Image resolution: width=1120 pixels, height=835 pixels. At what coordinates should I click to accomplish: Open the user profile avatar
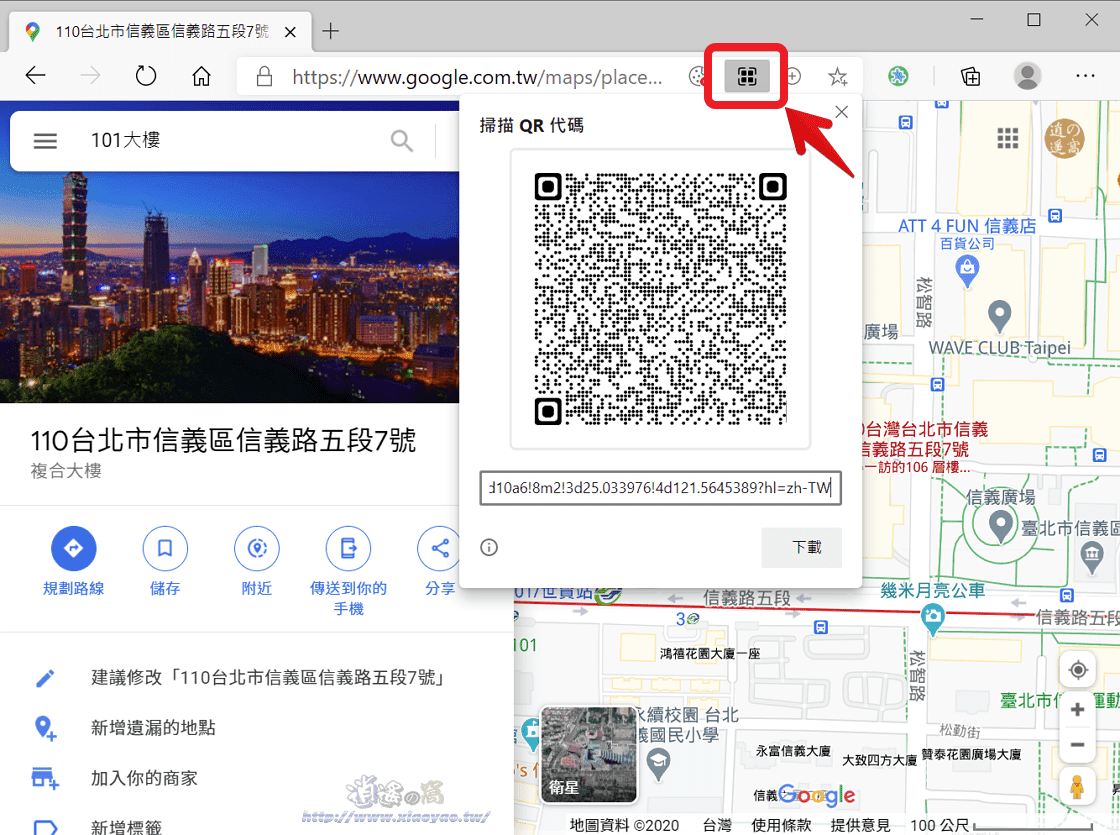(1027, 76)
